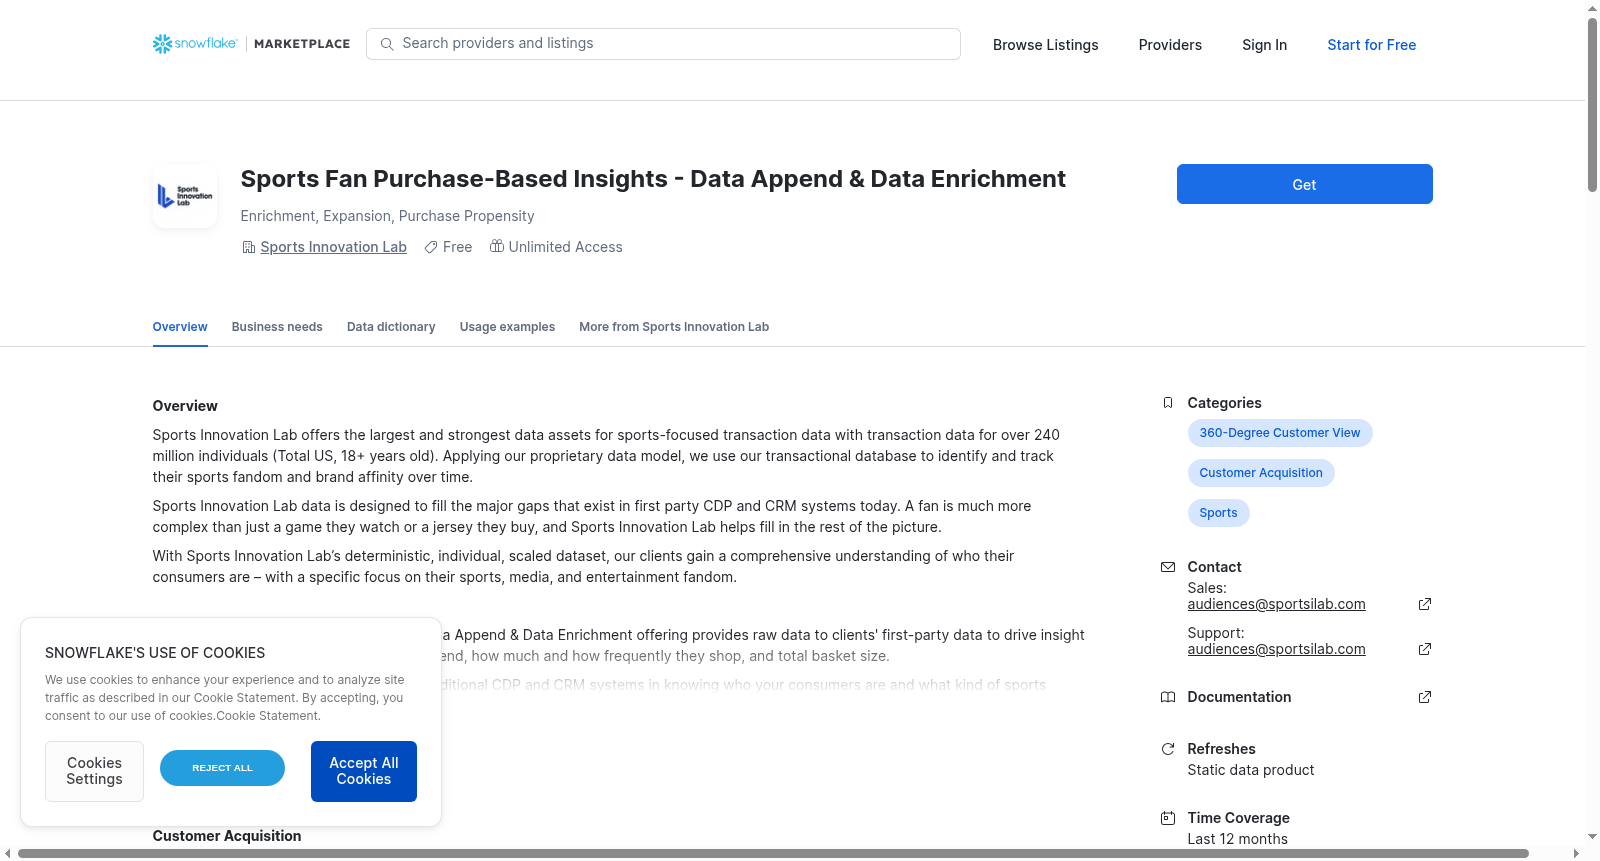Select the Overview tab
This screenshot has width=1600, height=861.
pyautogui.click(x=180, y=327)
